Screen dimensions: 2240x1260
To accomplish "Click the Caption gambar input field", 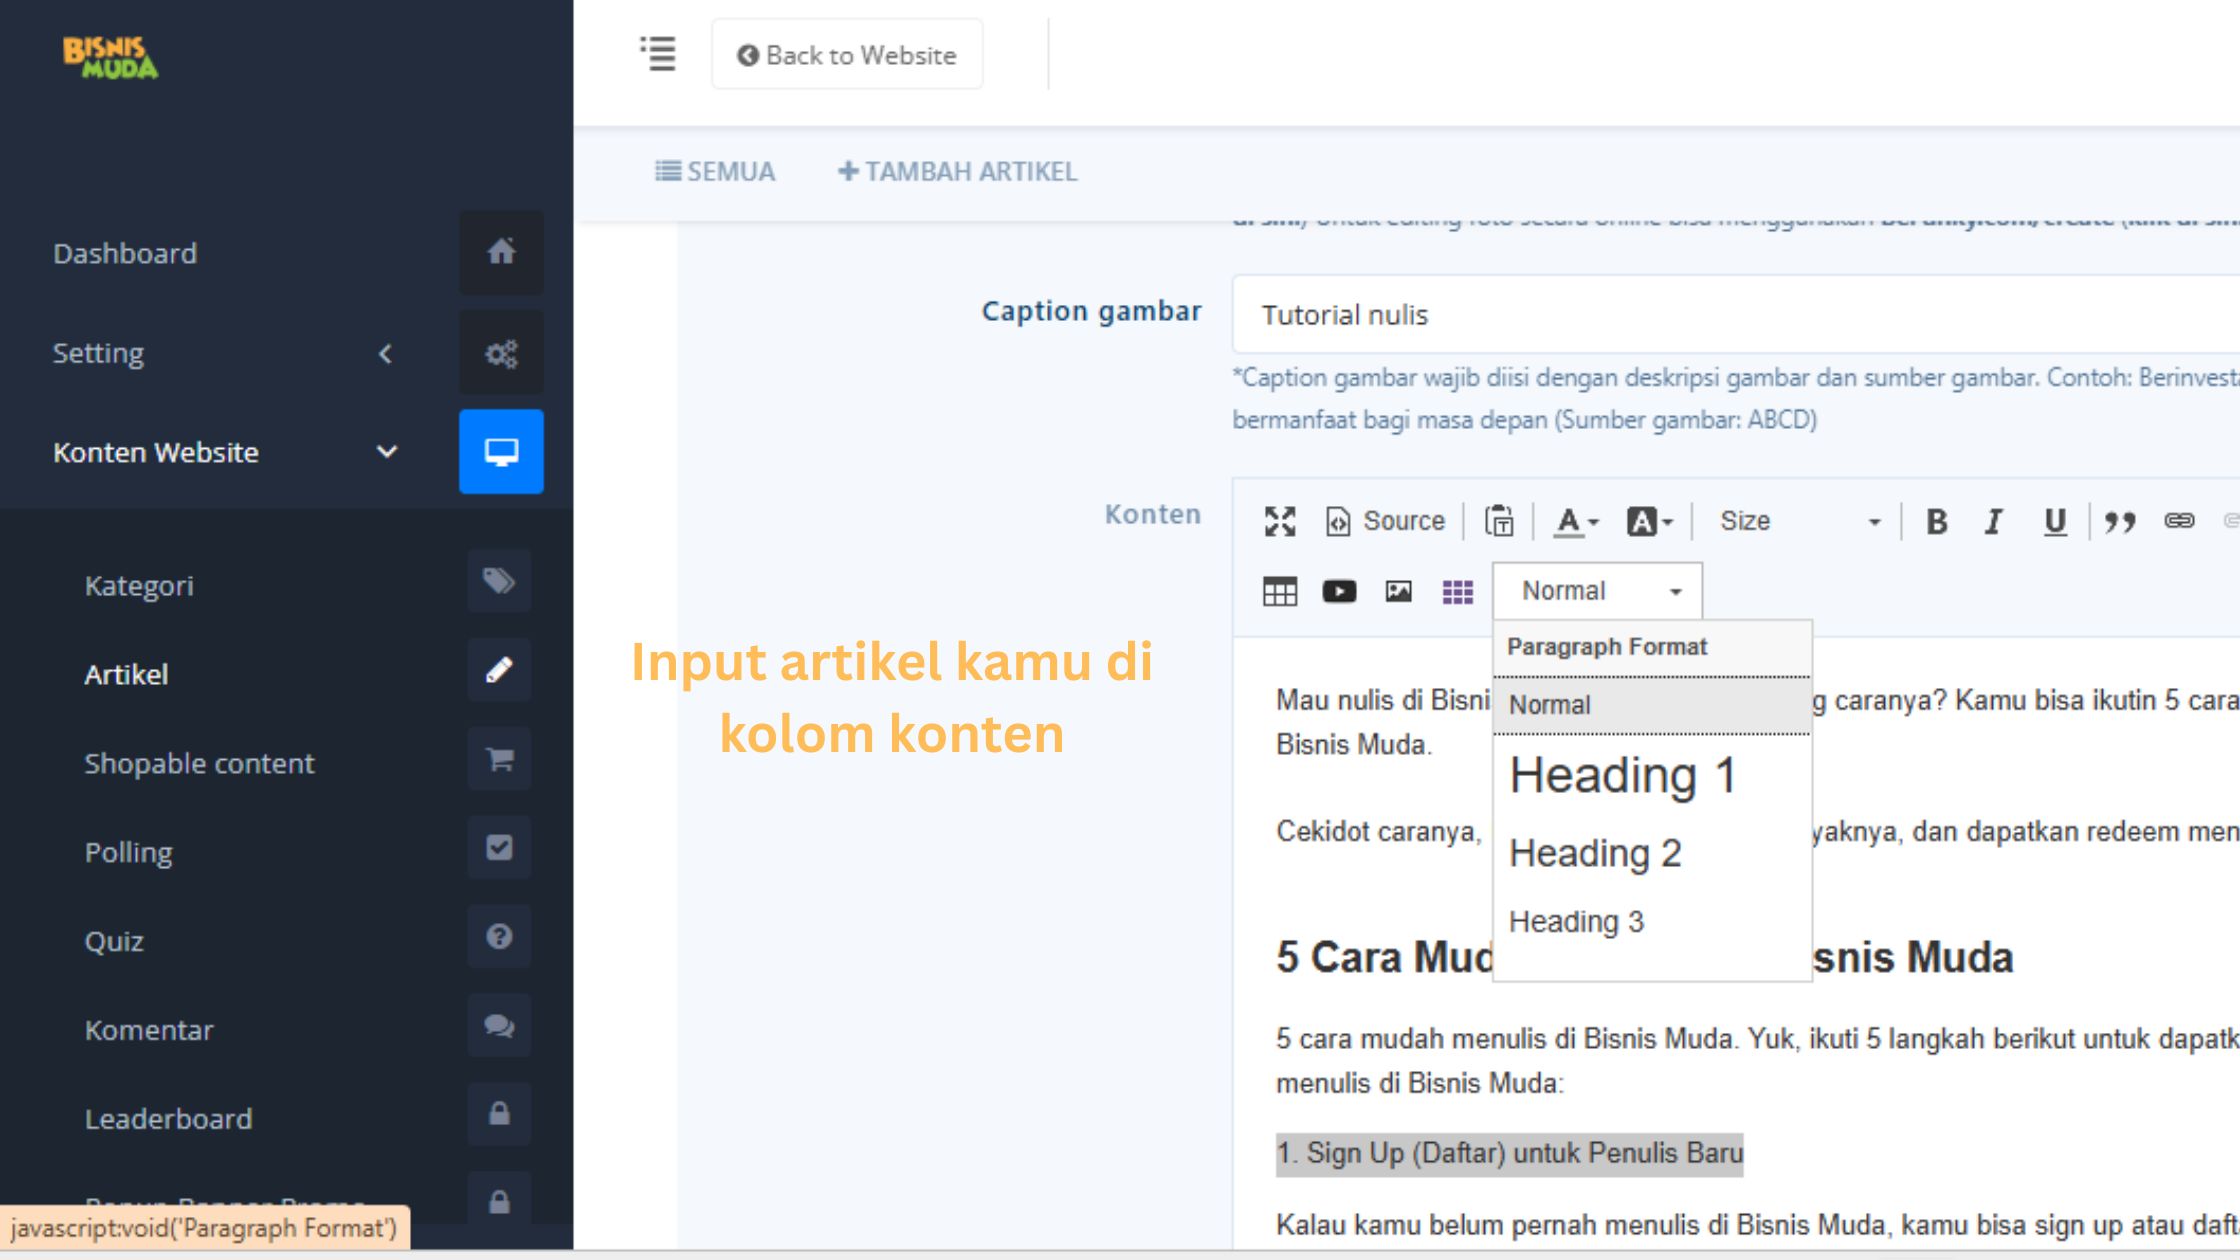I will pyautogui.click(x=1736, y=315).
